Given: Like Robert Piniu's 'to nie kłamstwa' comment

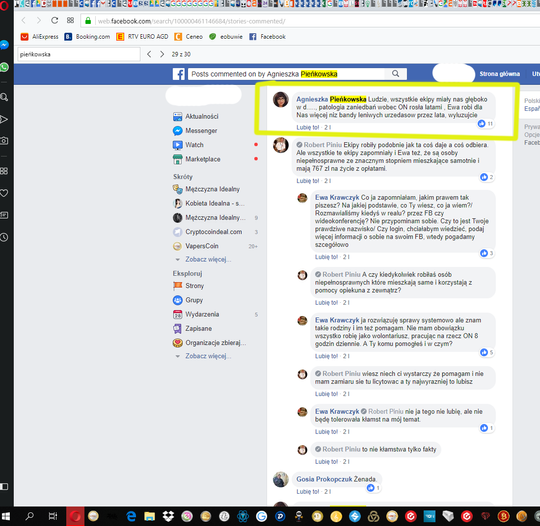Looking at the screenshot, I should pyautogui.click(x=326, y=462).
